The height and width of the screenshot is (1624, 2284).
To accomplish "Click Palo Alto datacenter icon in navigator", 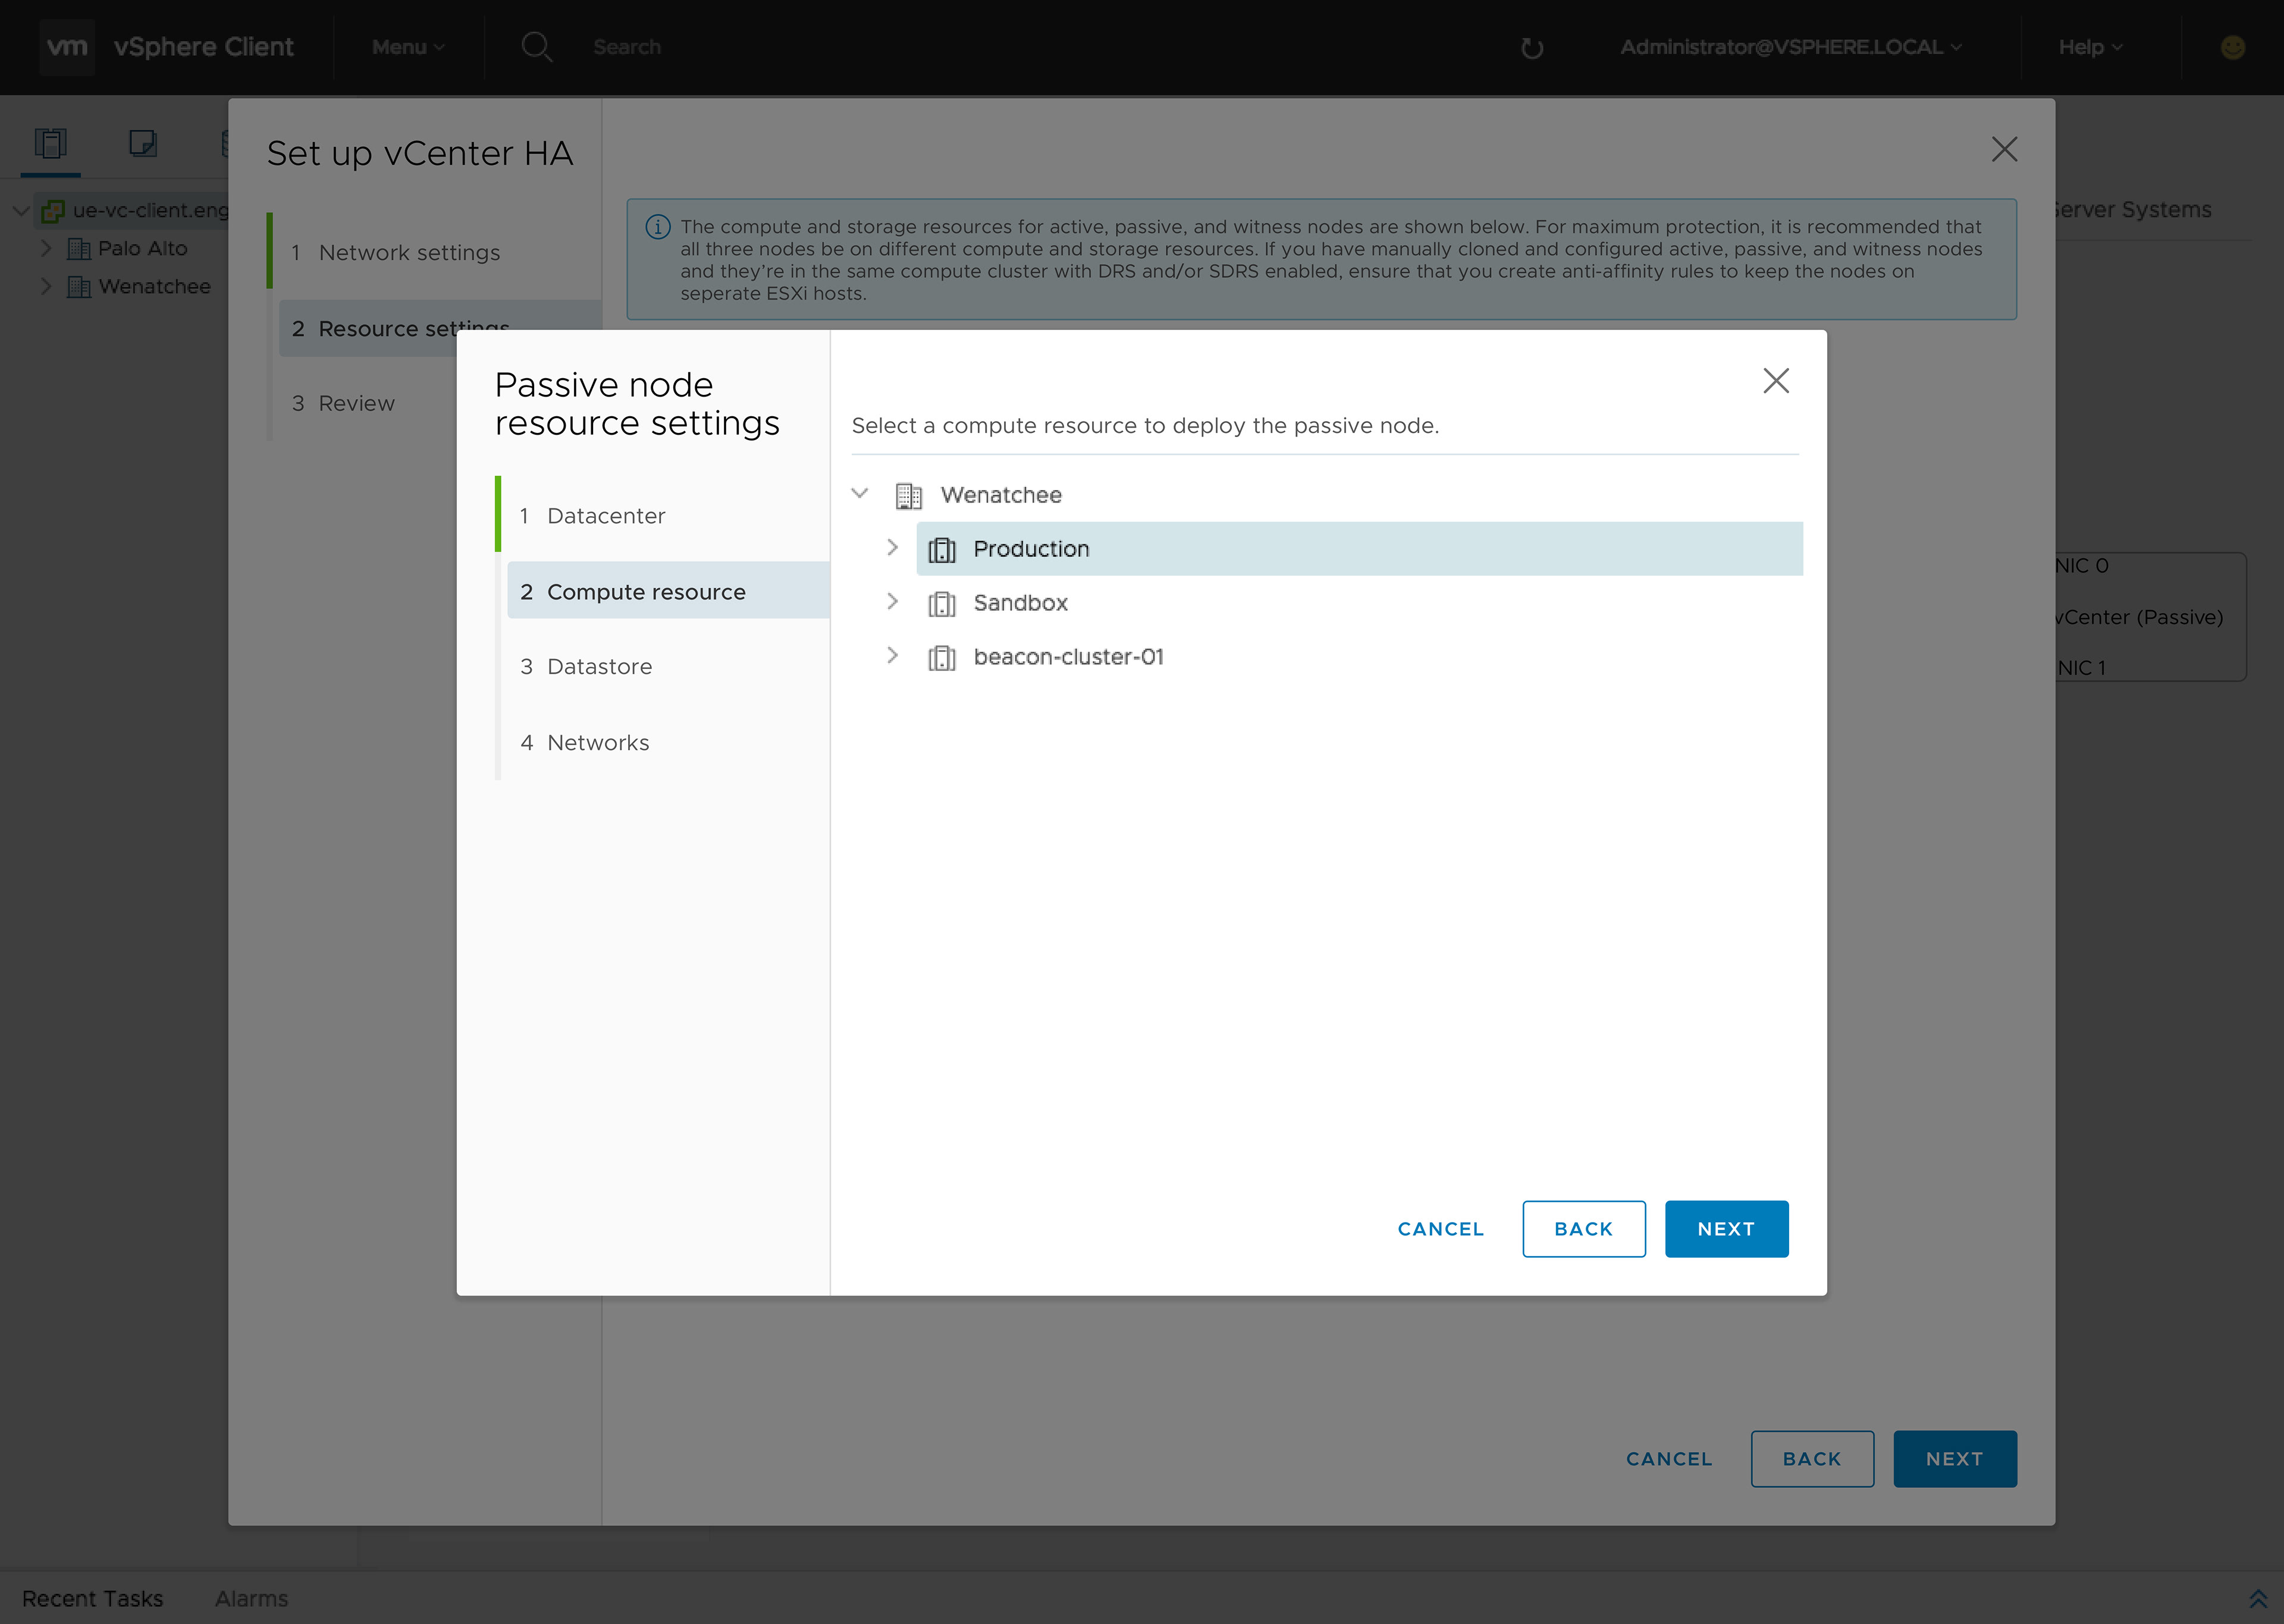I will pos(79,249).
